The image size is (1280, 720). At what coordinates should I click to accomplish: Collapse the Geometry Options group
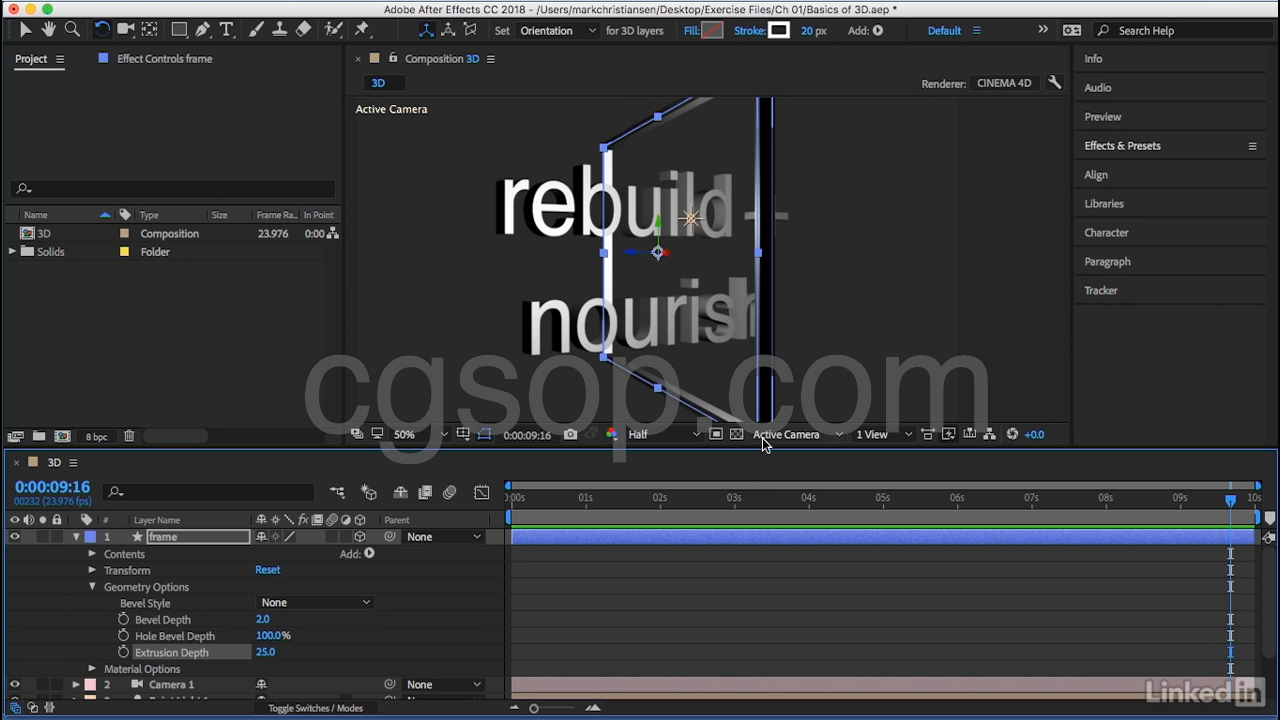(92, 587)
